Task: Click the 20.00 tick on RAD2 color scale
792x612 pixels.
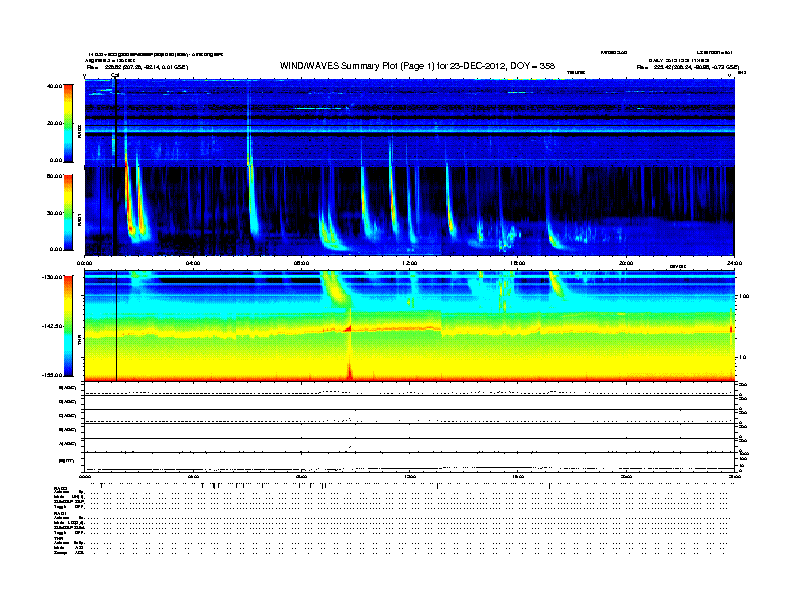Action: pos(55,123)
